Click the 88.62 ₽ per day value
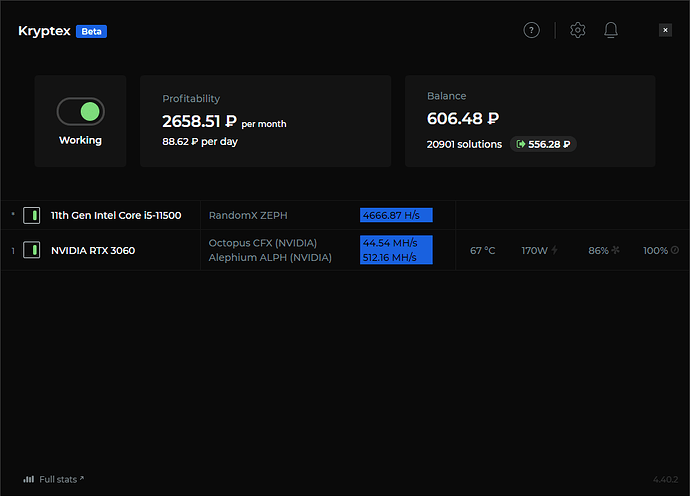The width and height of the screenshot is (690, 496). pos(200,142)
